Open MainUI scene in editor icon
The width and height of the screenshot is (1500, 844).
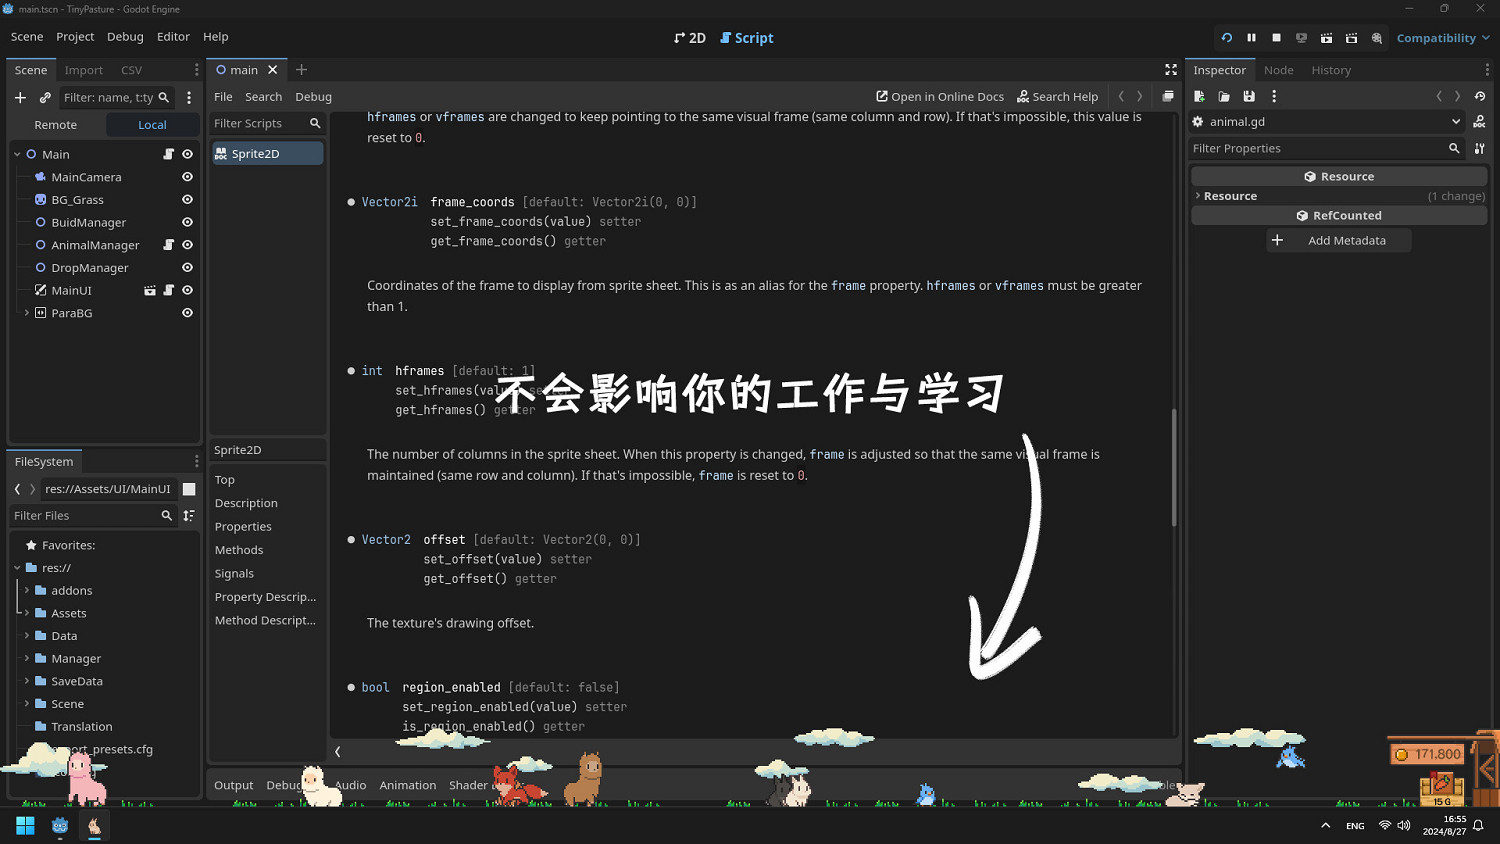coord(150,290)
